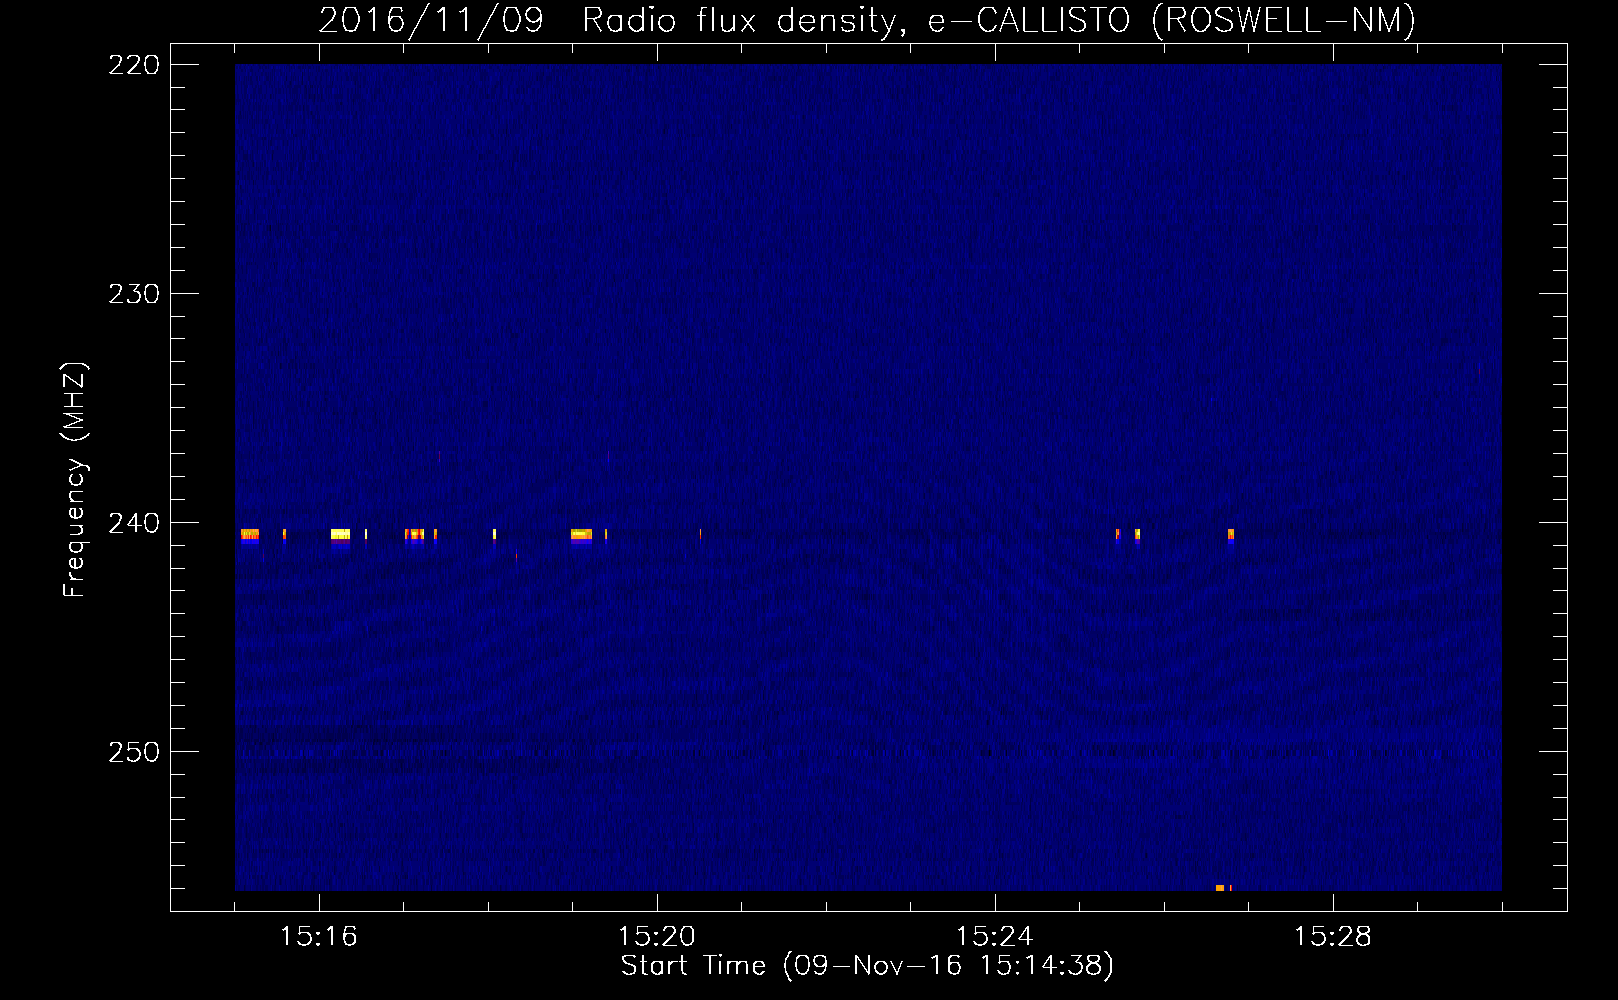The width and height of the screenshot is (1618, 1000).
Task: Click the 240 frequency tick label
Action: point(134,523)
